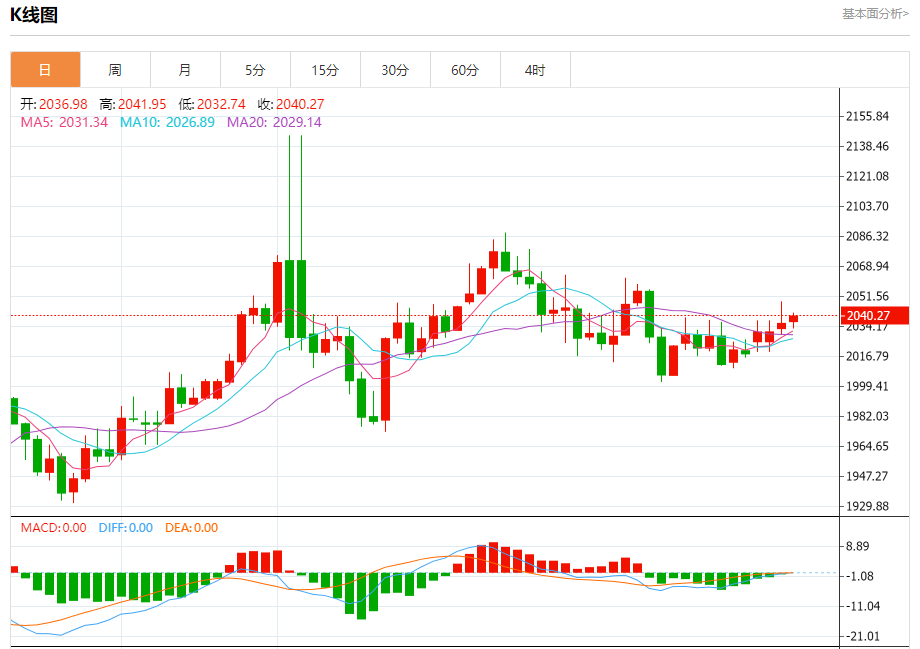
Task: Open the 基本面分析> link
Action: (875, 13)
